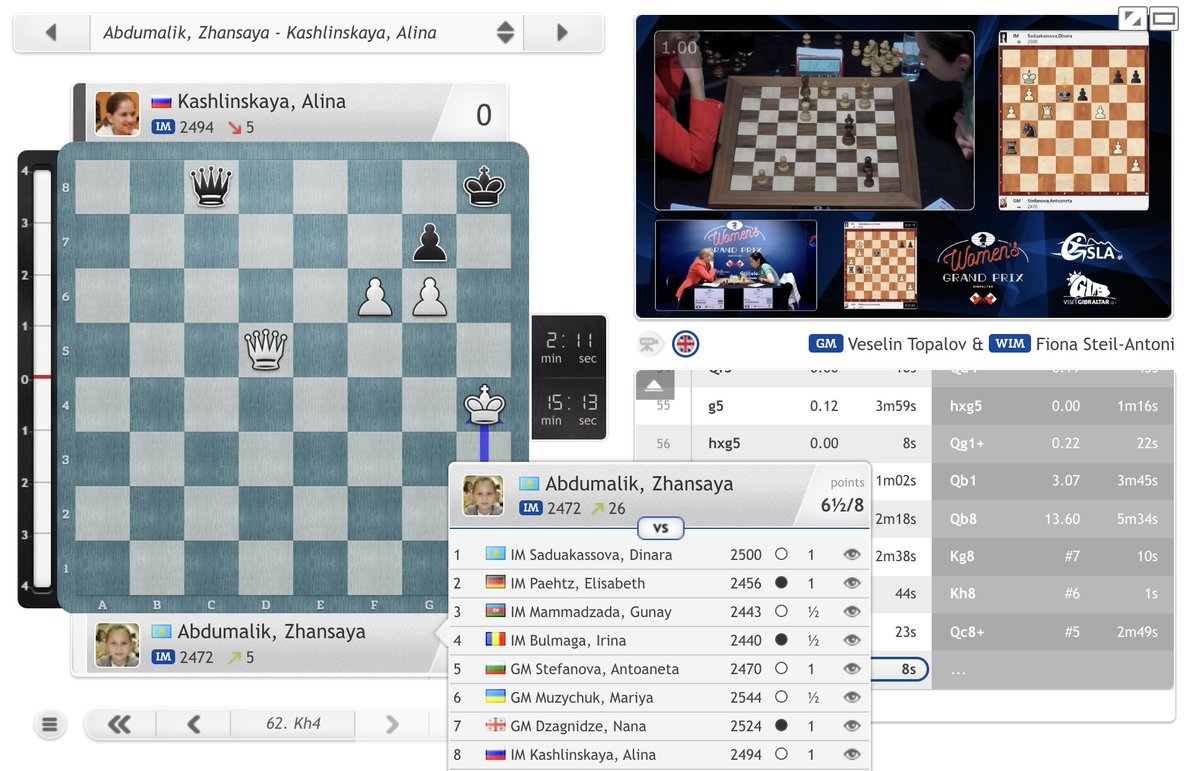1200x771 pixels.
Task: Open the Abdumalik - Kashlinskaya game selector dropdown
Action: point(306,33)
